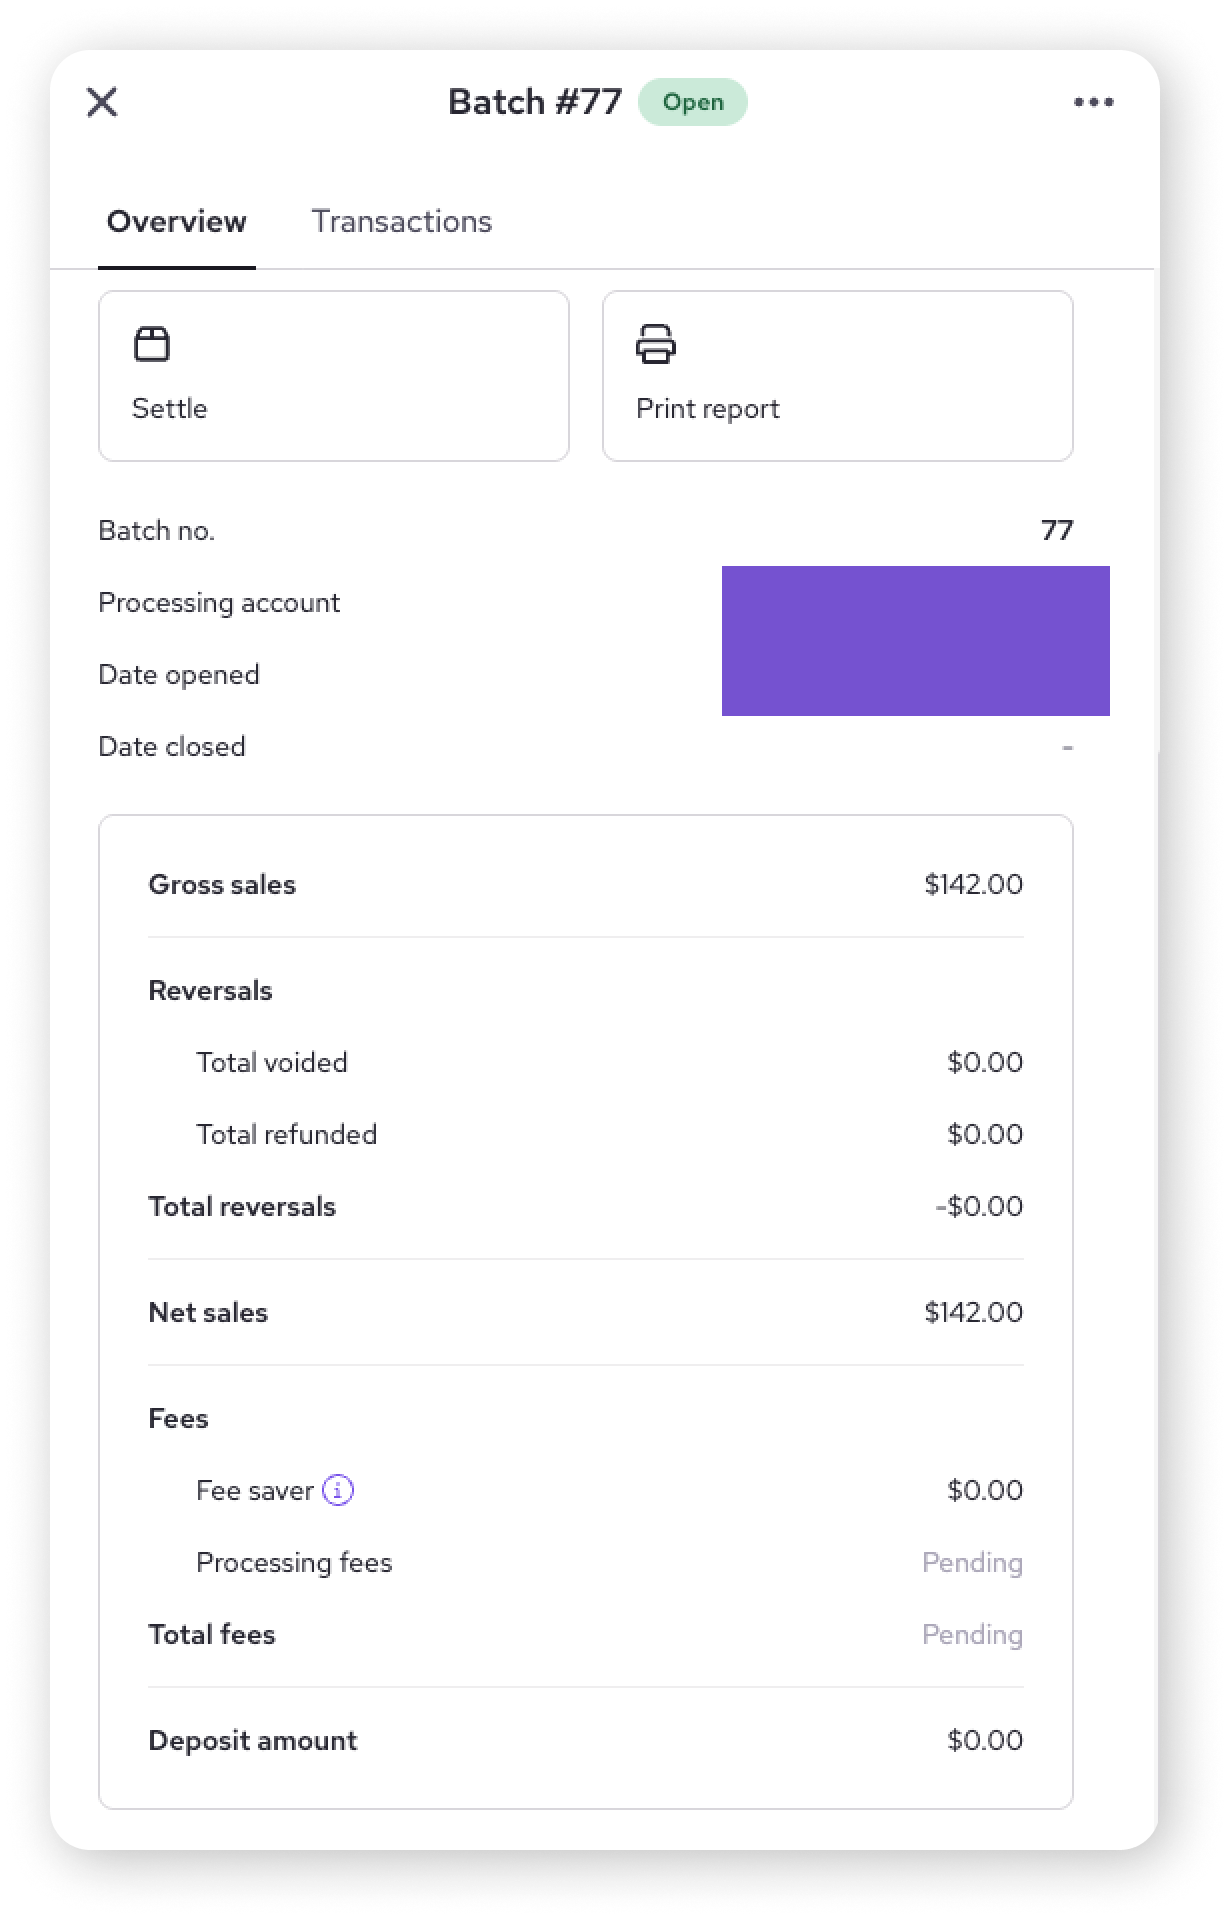
Task: Click the Settle box icon
Action: click(x=152, y=344)
